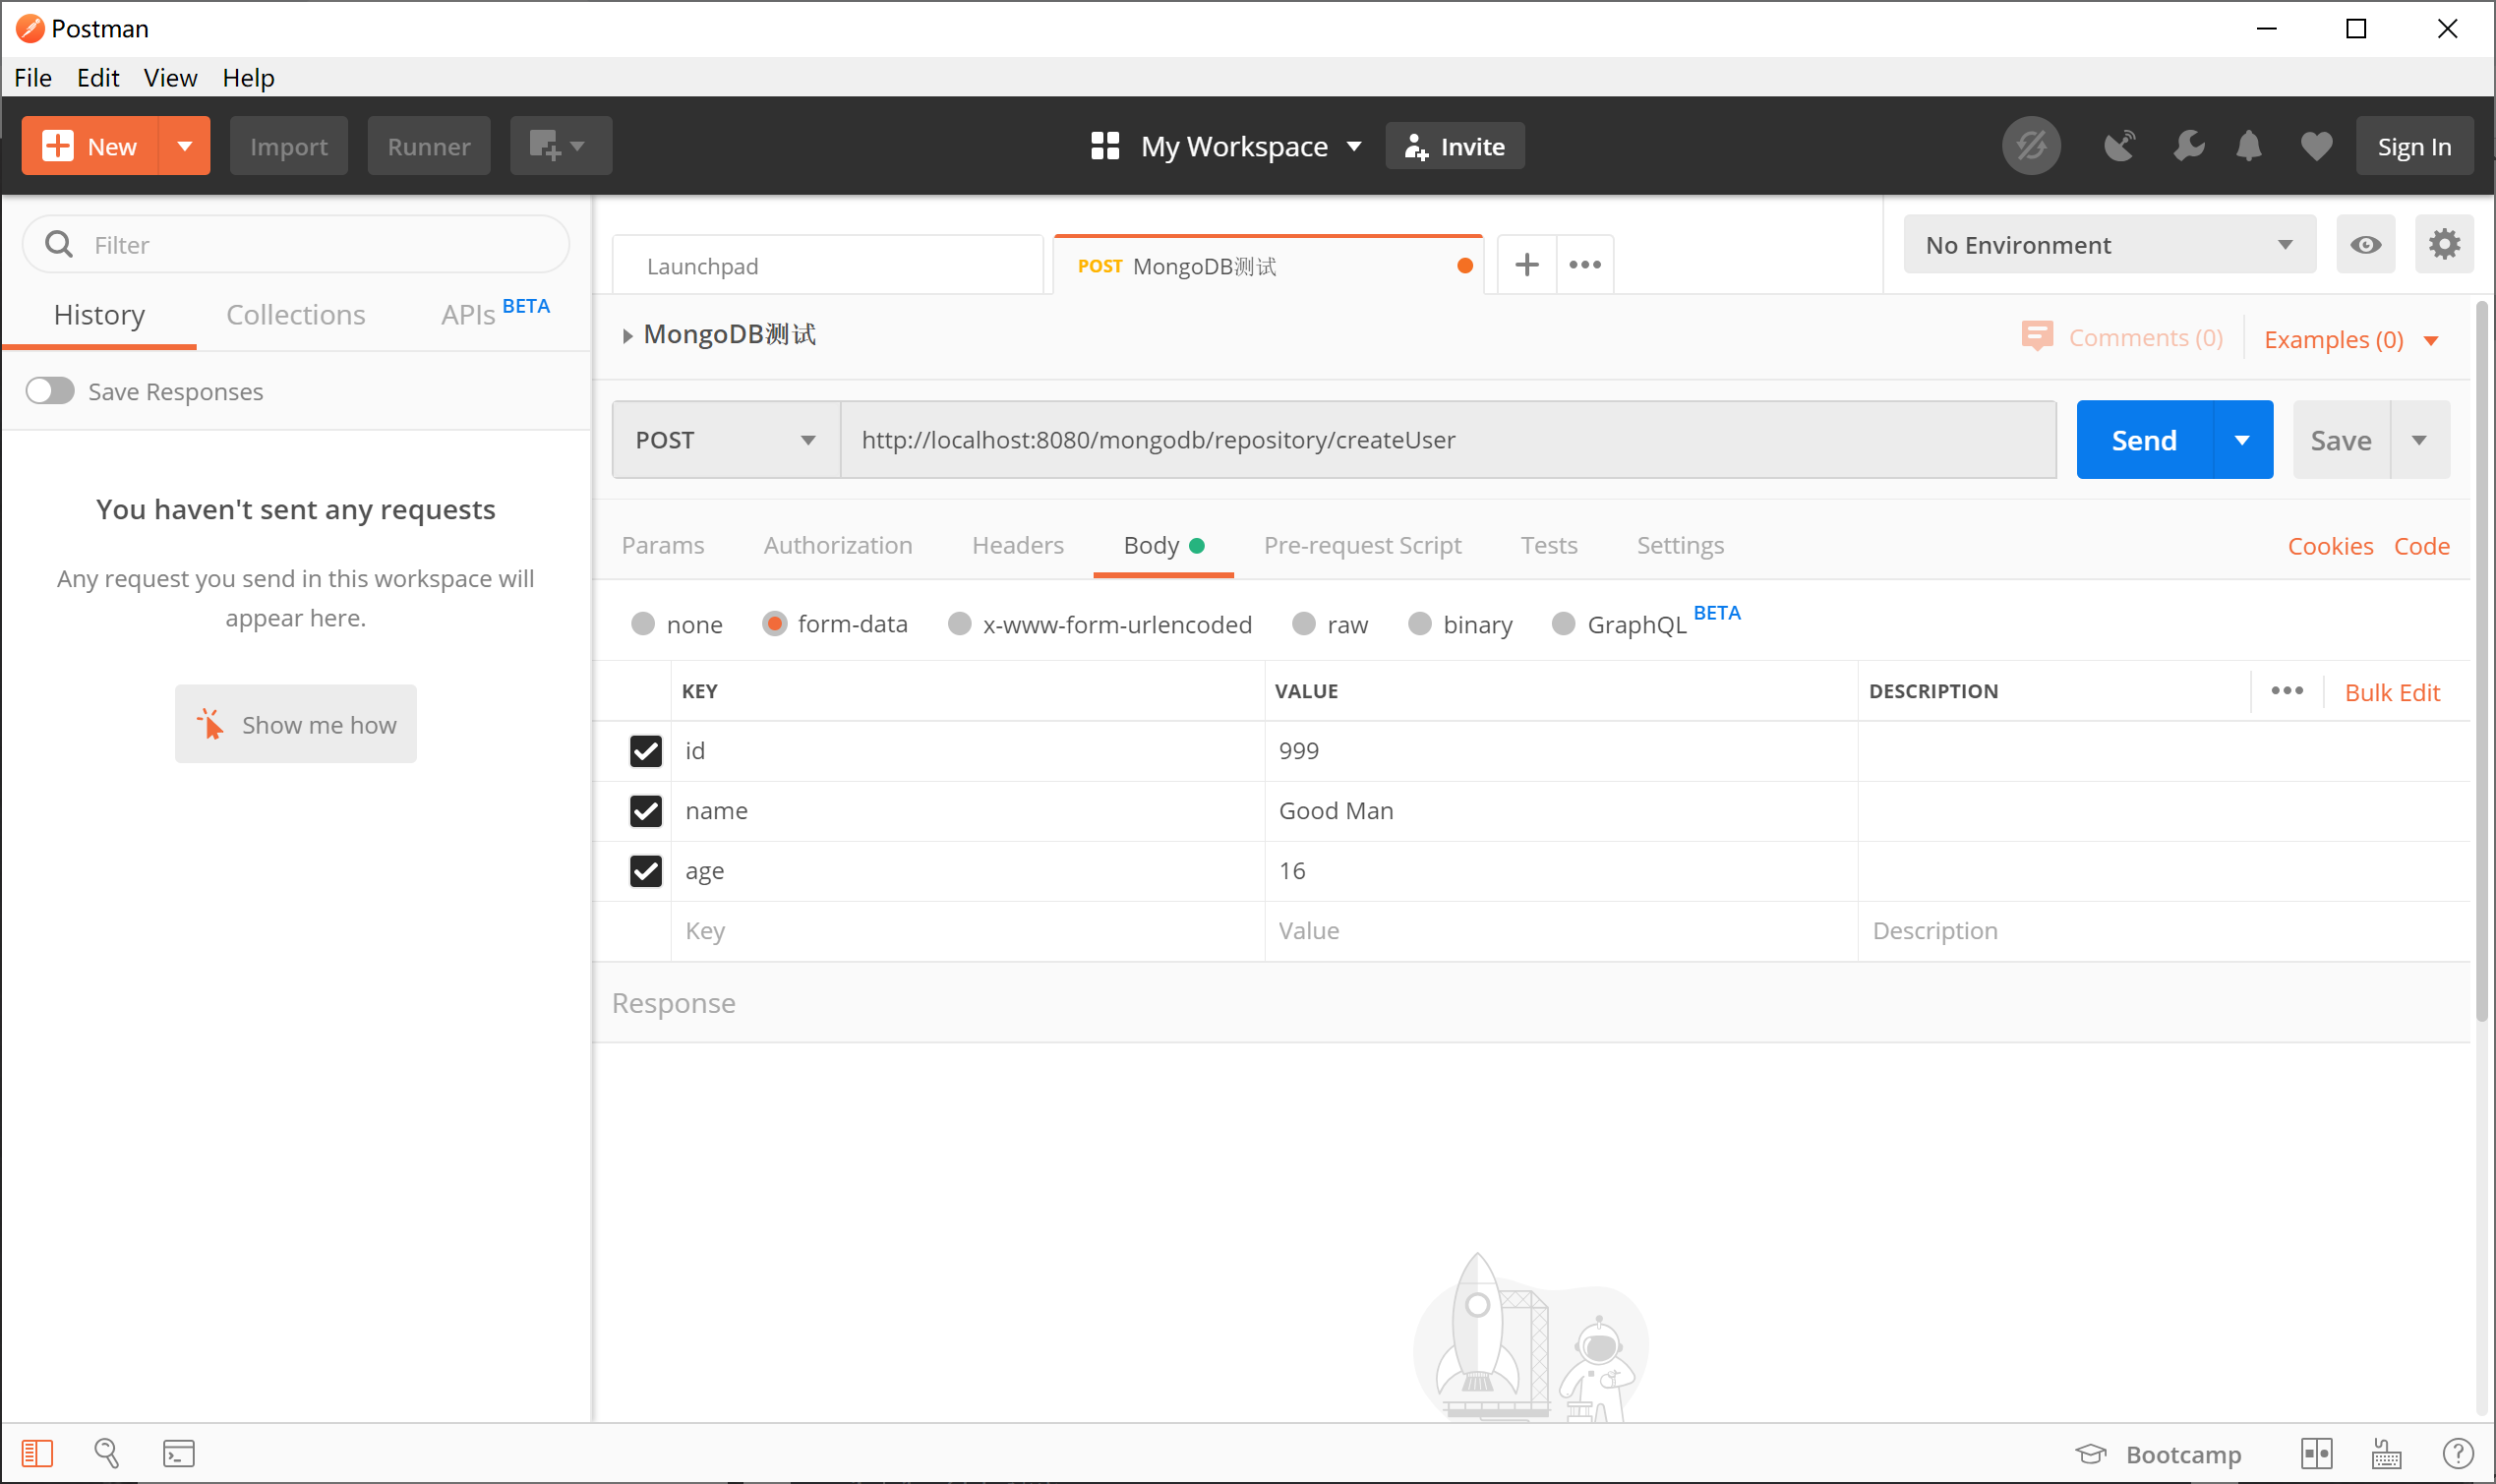Click the environment quick look eye icon
Screen dimensions: 2496x1484
click(x=2365, y=244)
